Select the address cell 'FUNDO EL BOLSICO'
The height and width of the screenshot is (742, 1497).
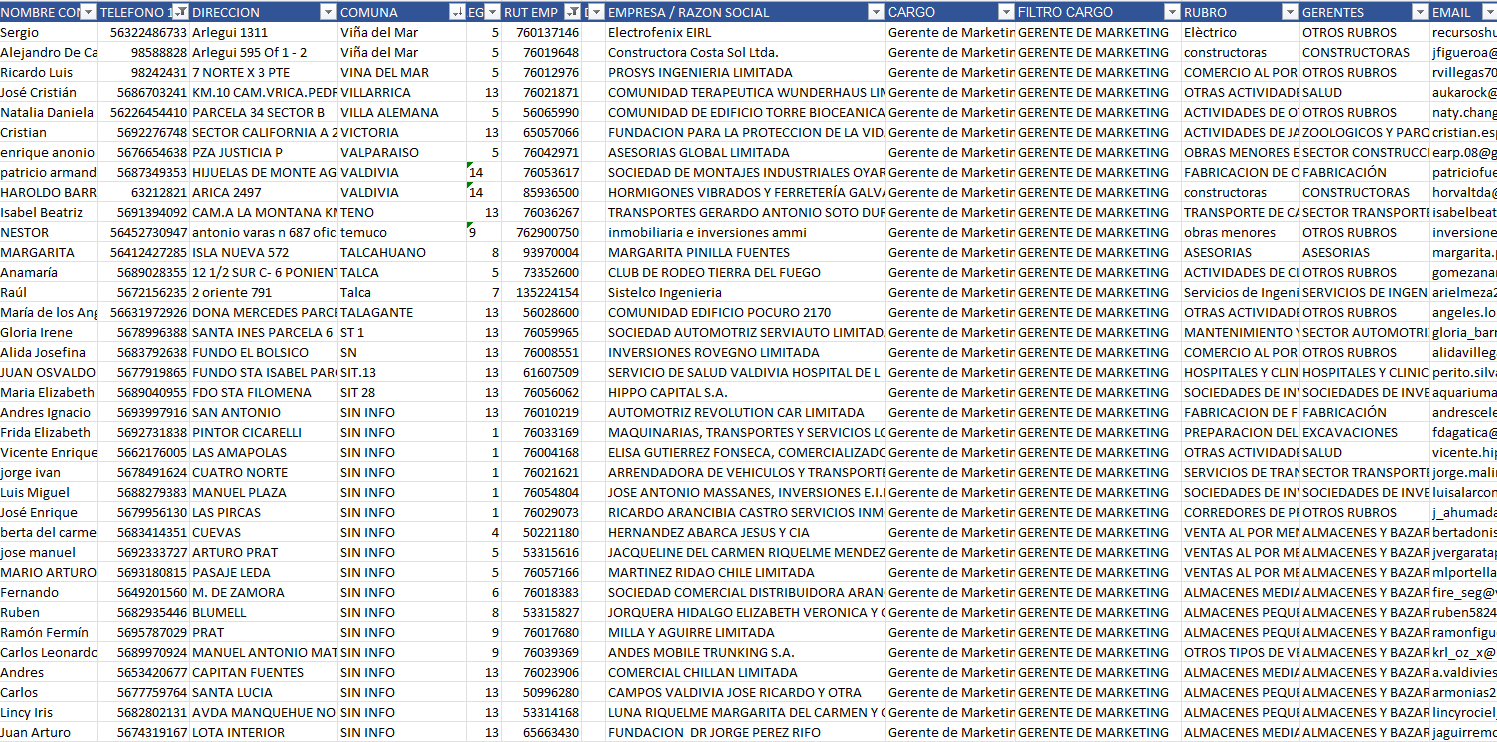pos(264,352)
